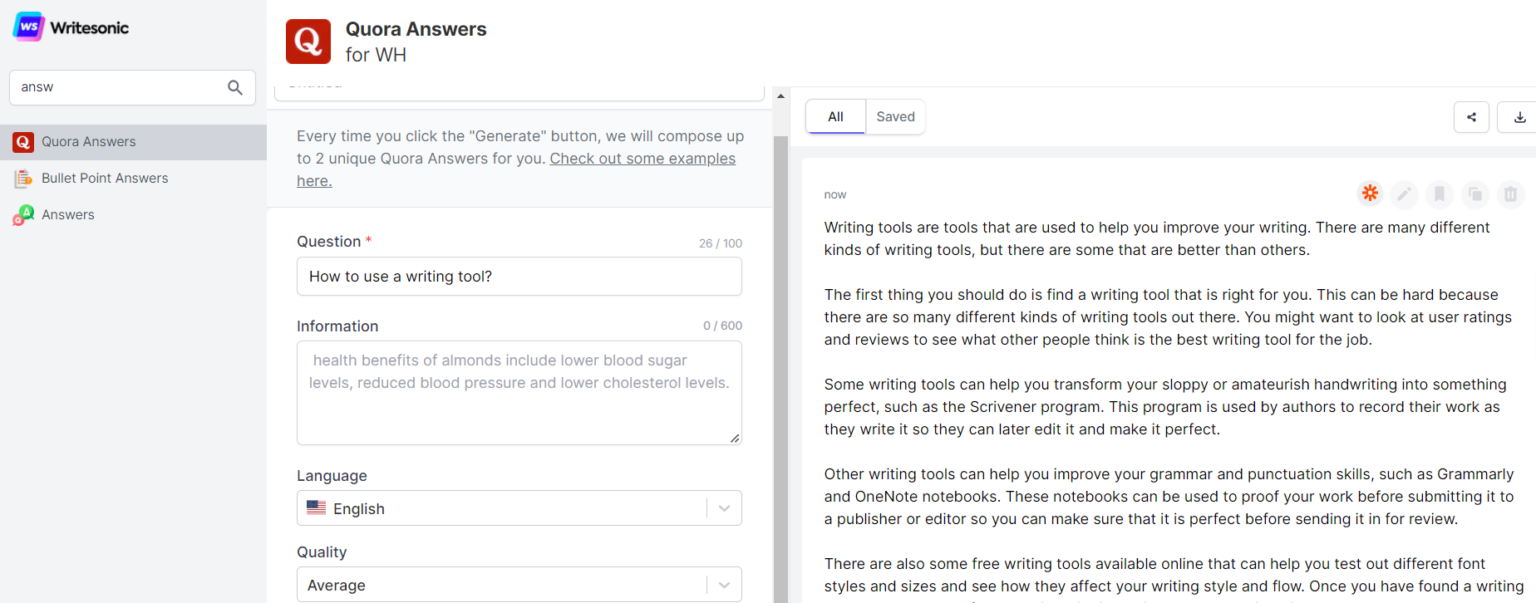Switch to the Saved tab

click(895, 116)
